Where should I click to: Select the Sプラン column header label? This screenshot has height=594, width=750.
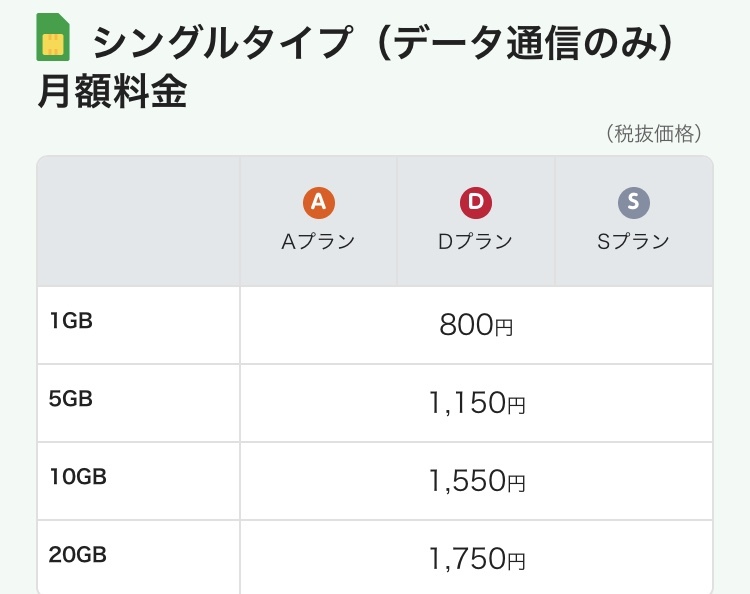pyautogui.click(x=633, y=241)
